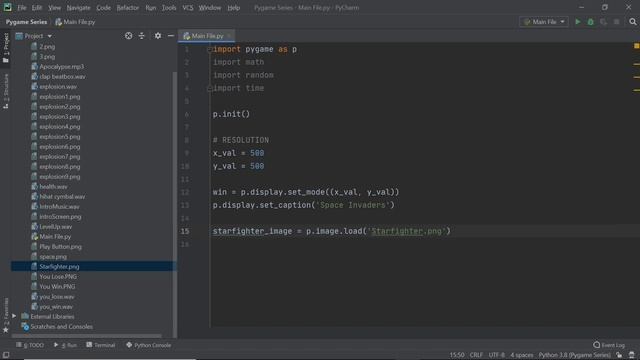Click the 4 spaces indent setting

(x=522, y=355)
